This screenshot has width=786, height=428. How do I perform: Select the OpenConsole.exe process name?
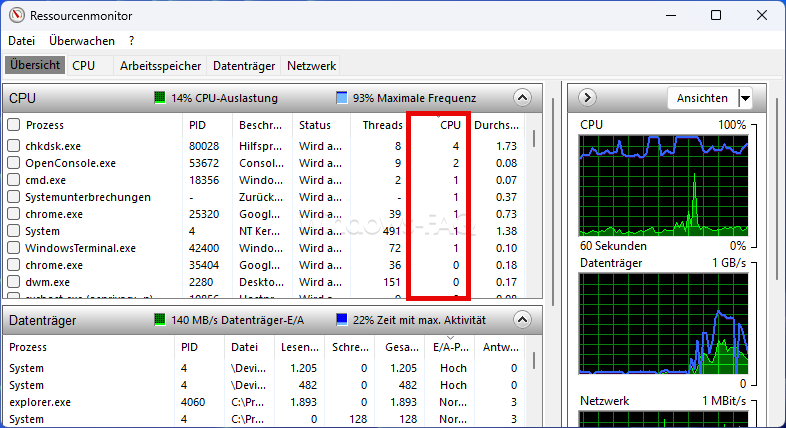[x=70, y=163]
